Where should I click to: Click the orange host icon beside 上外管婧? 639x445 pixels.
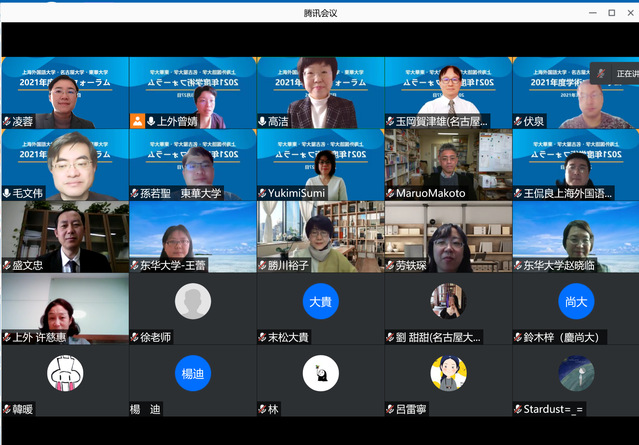coord(137,121)
